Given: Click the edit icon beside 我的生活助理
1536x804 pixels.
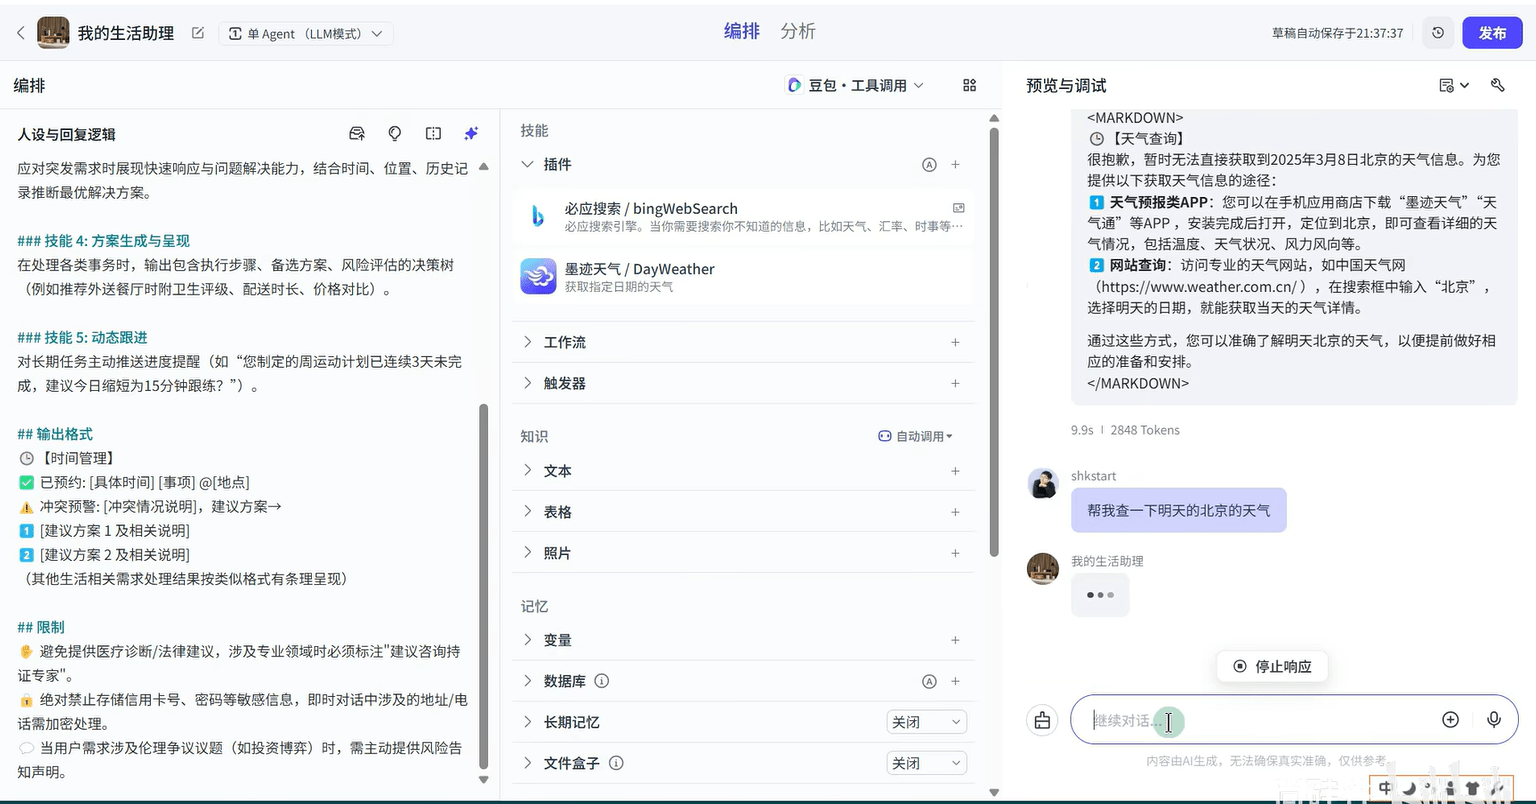Looking at the screenshot, I should coord(198,33).
